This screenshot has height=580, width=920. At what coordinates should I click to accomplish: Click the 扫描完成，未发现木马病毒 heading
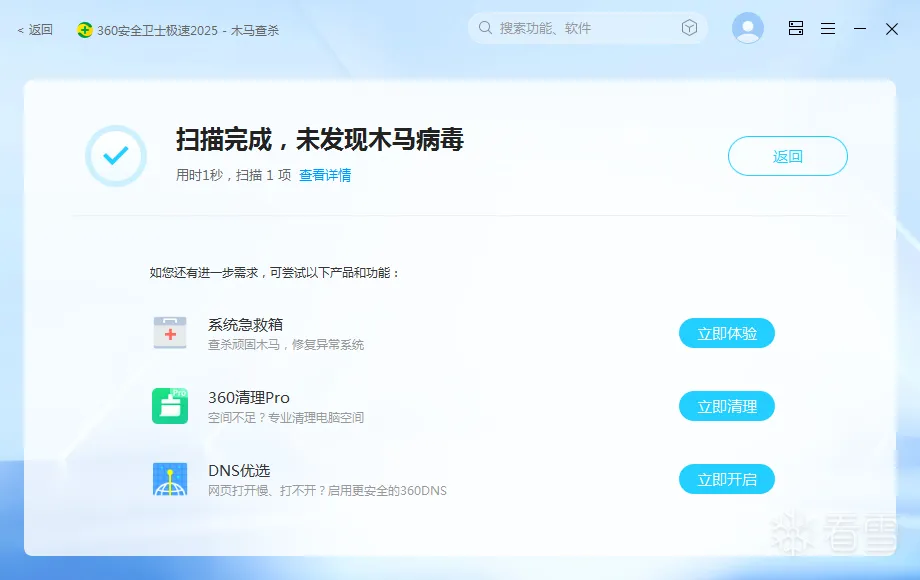320,140
